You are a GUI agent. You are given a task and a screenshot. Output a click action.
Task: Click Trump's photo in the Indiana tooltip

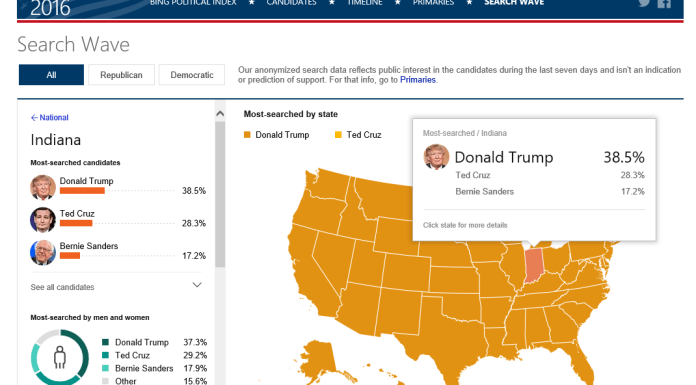pyautogui.click(x=436, y=157)
